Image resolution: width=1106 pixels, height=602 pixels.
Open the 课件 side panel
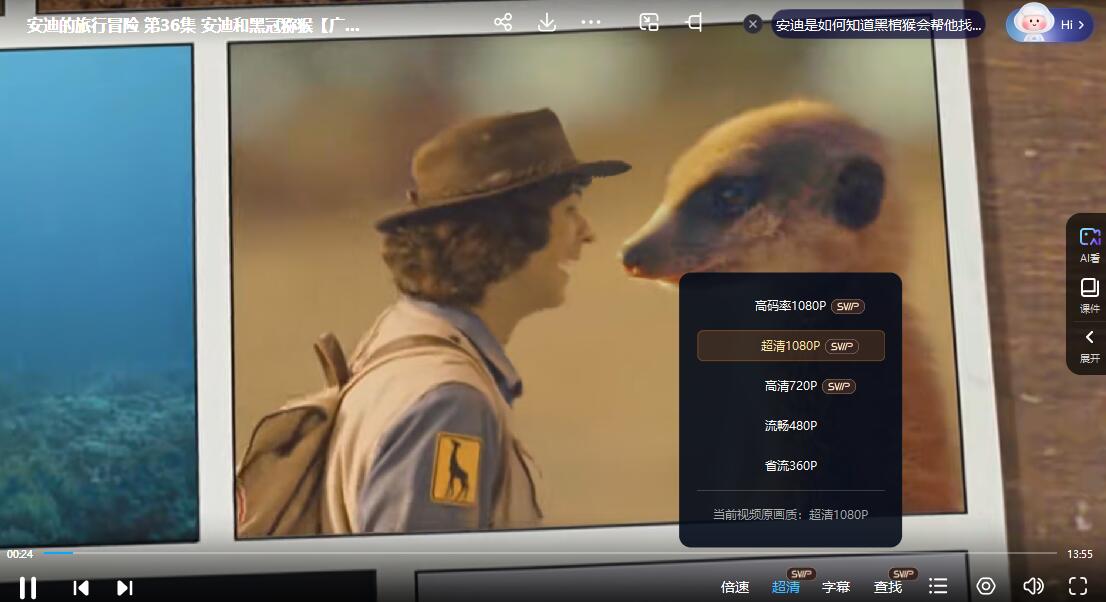[x=1089, y=296]
